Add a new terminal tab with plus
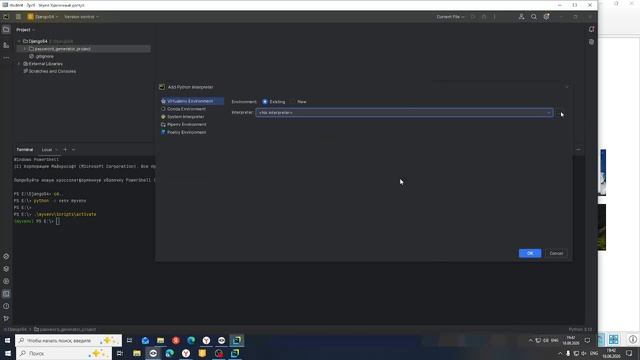This screenshot has height=360, width=640. (x=65, y=149)
